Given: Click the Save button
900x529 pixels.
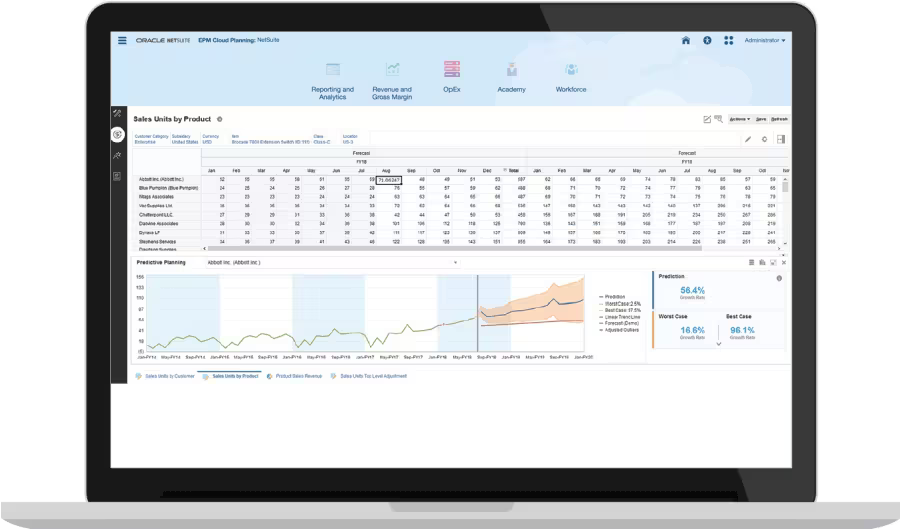Looking at the screenshot, I should tap(761, 118).
